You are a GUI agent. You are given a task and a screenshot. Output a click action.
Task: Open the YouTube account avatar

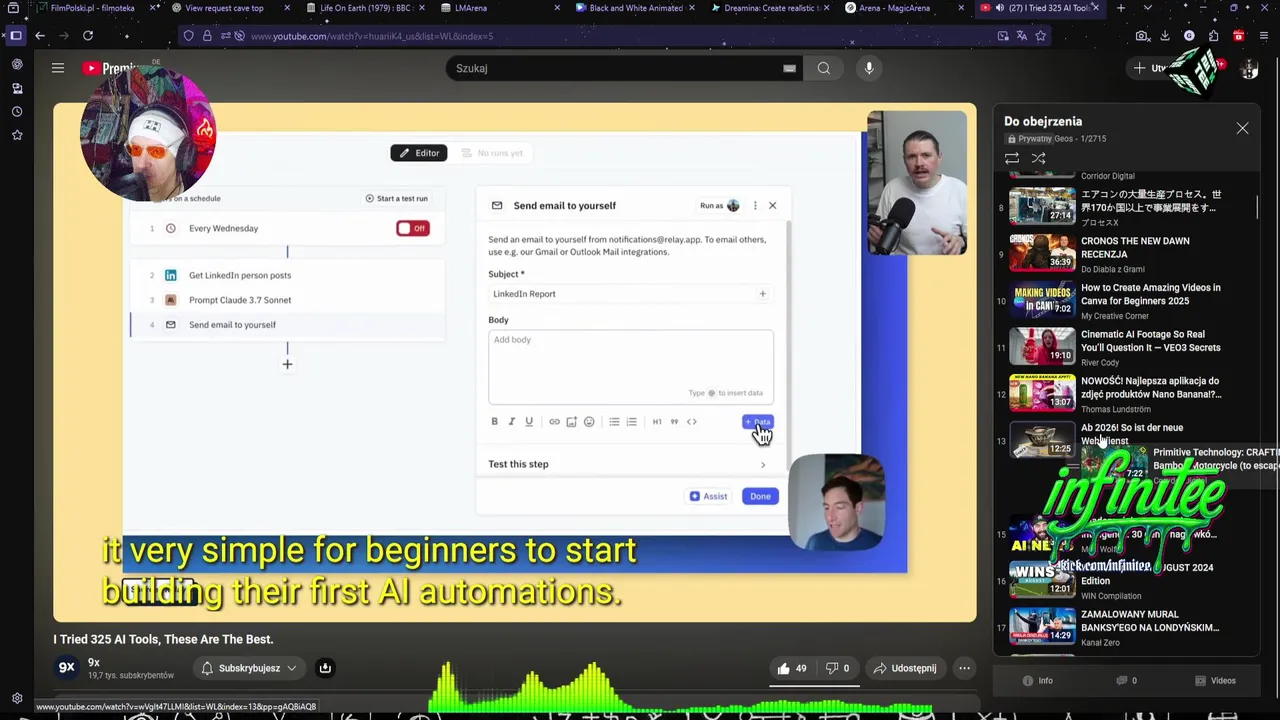1249,68
